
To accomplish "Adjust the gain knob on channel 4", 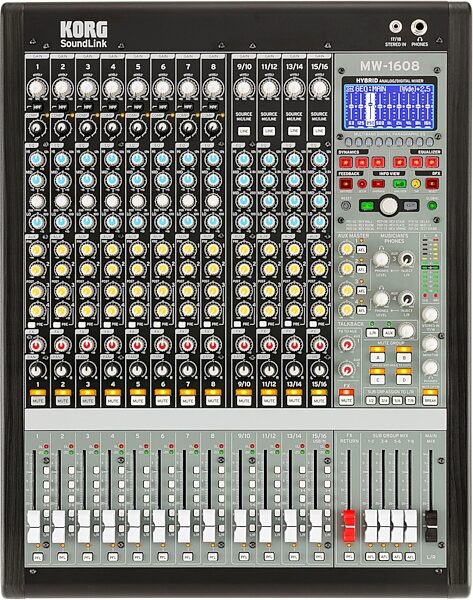I will 112,88.
